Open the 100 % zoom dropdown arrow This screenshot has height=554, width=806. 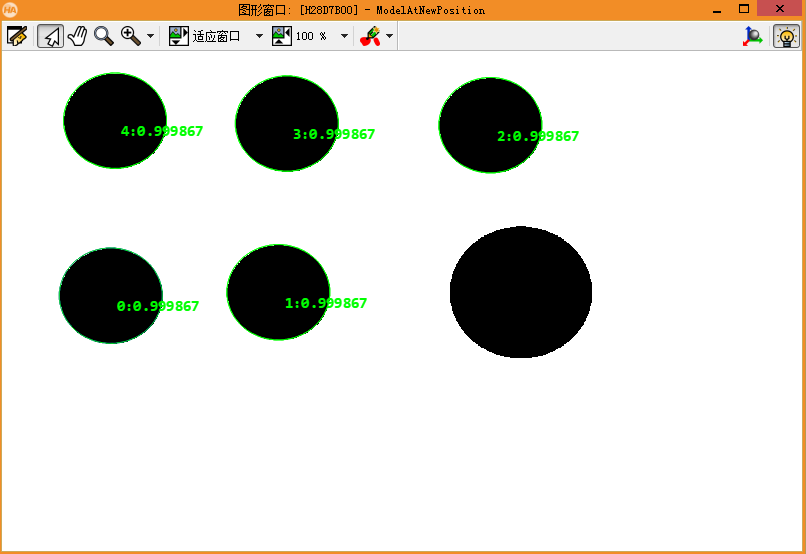344,36
